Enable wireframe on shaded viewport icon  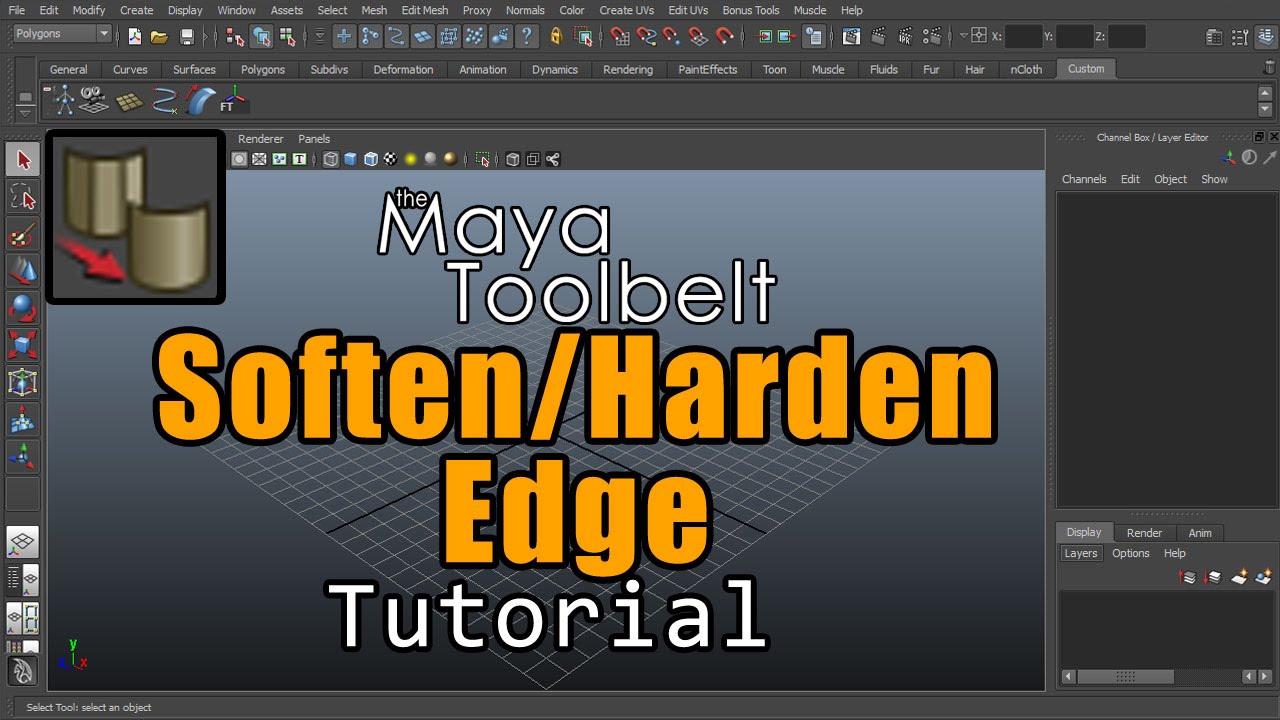click(x=371, y=159)
